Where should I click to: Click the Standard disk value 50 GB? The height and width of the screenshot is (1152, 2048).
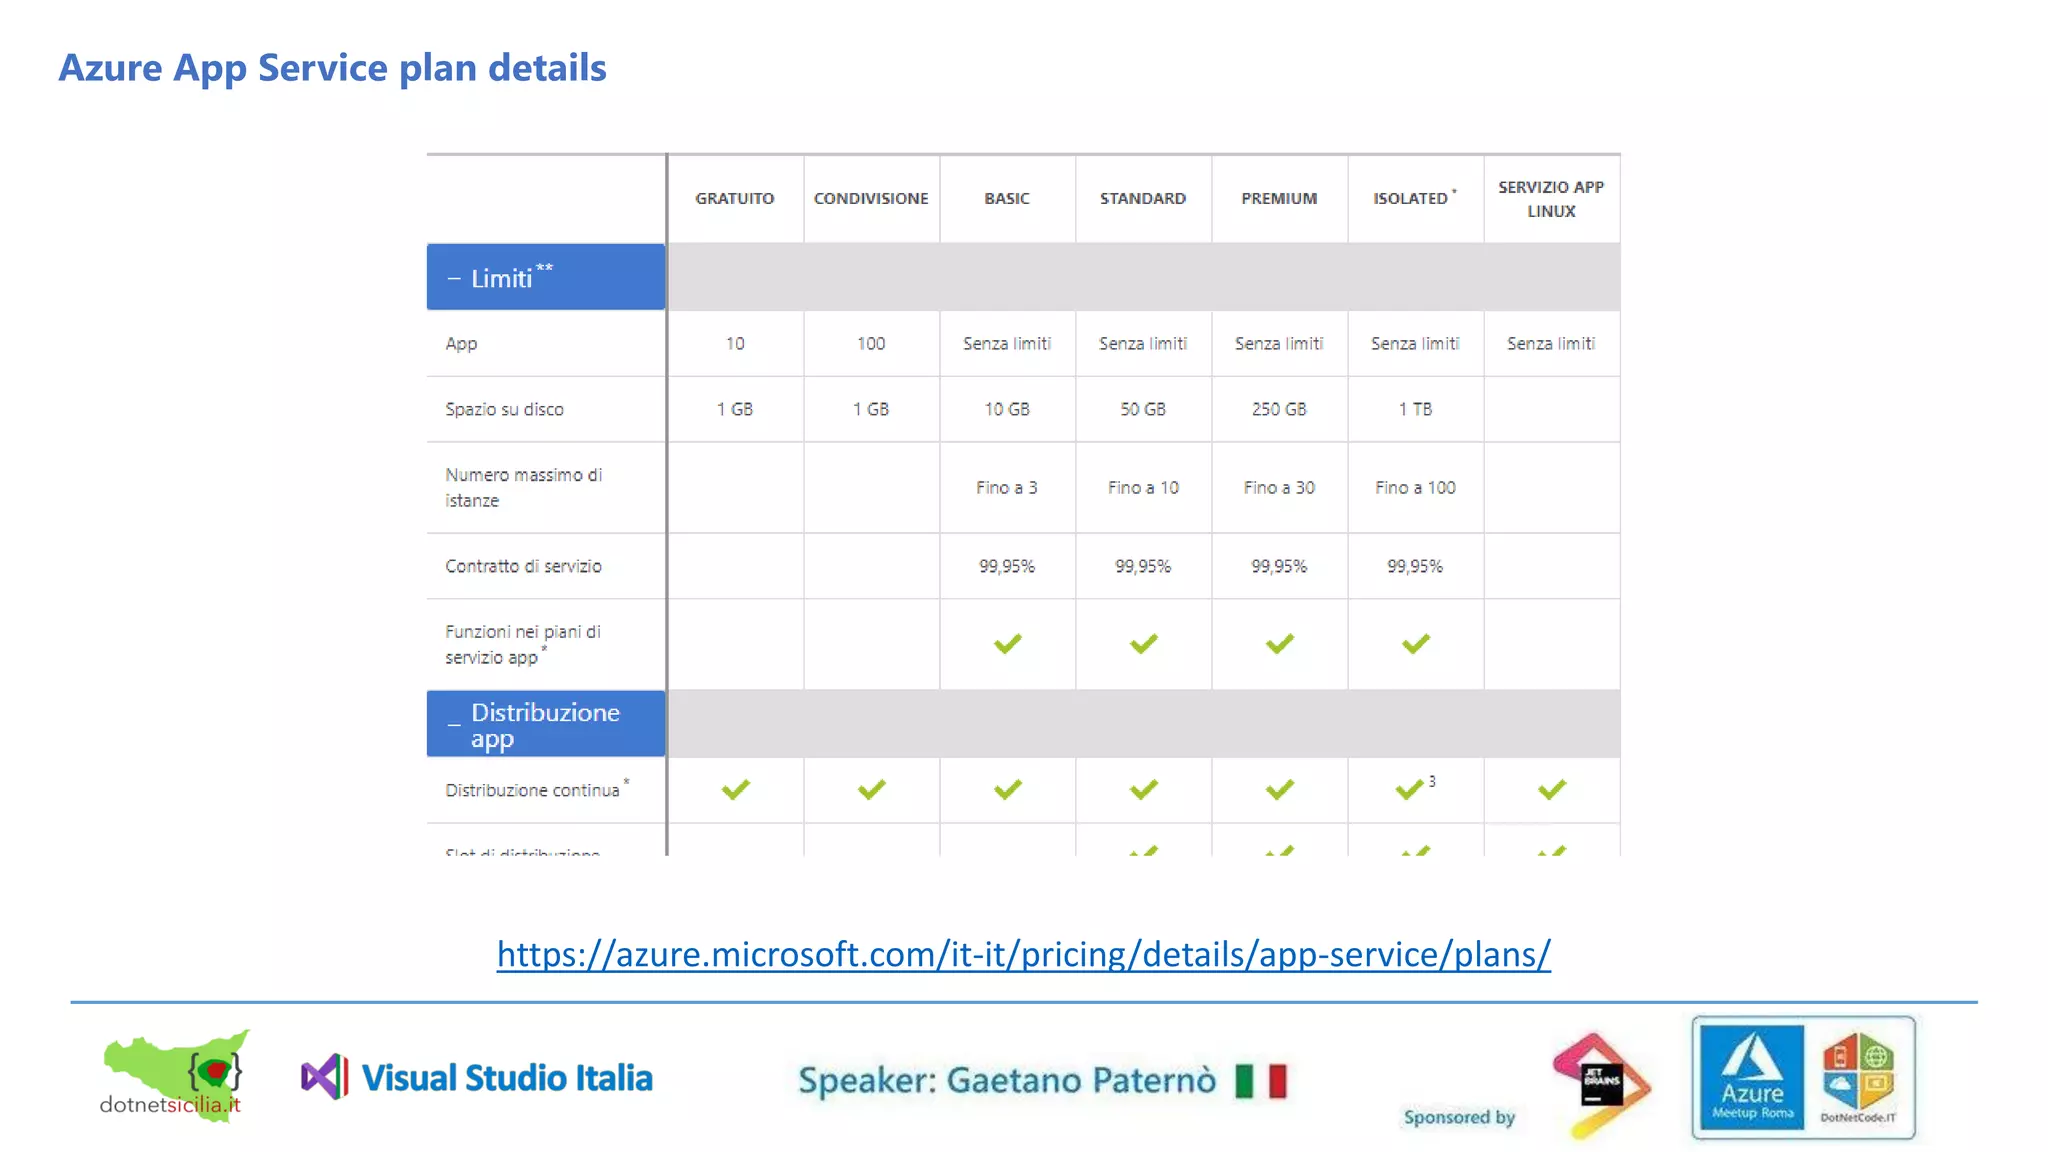click(1143, 409)
